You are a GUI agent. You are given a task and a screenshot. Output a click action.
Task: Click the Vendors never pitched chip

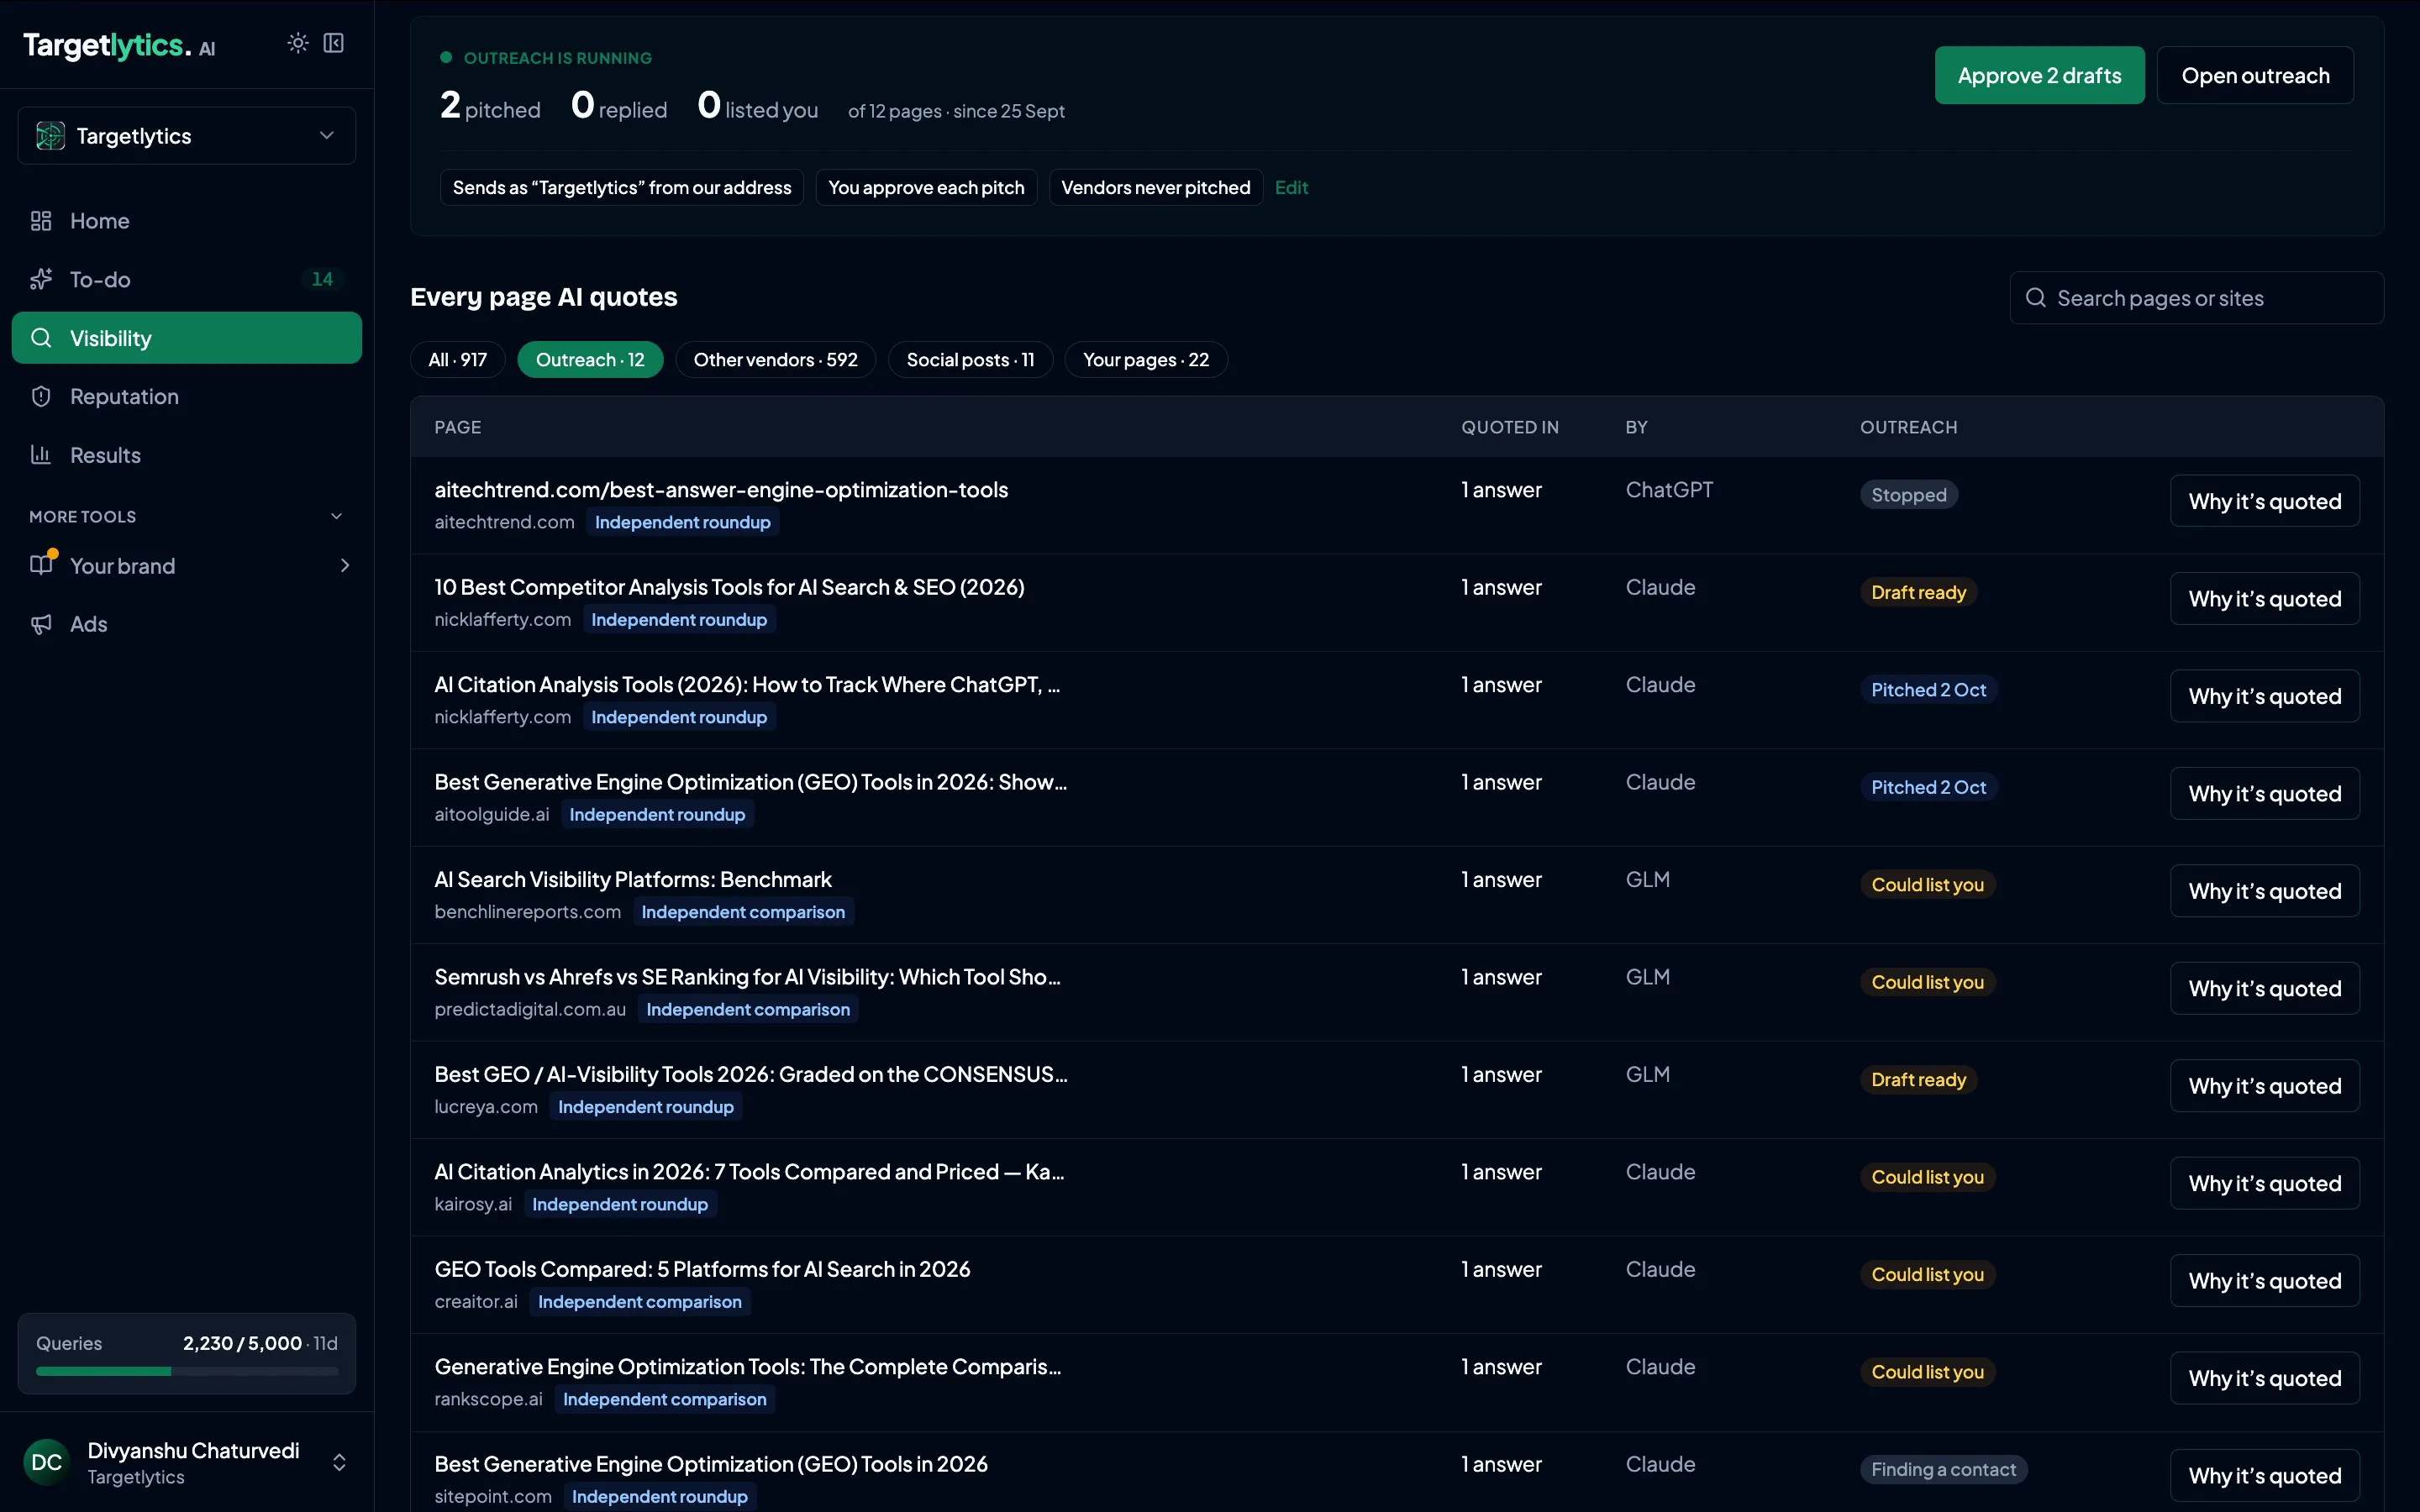click(x=1155, y=188)
